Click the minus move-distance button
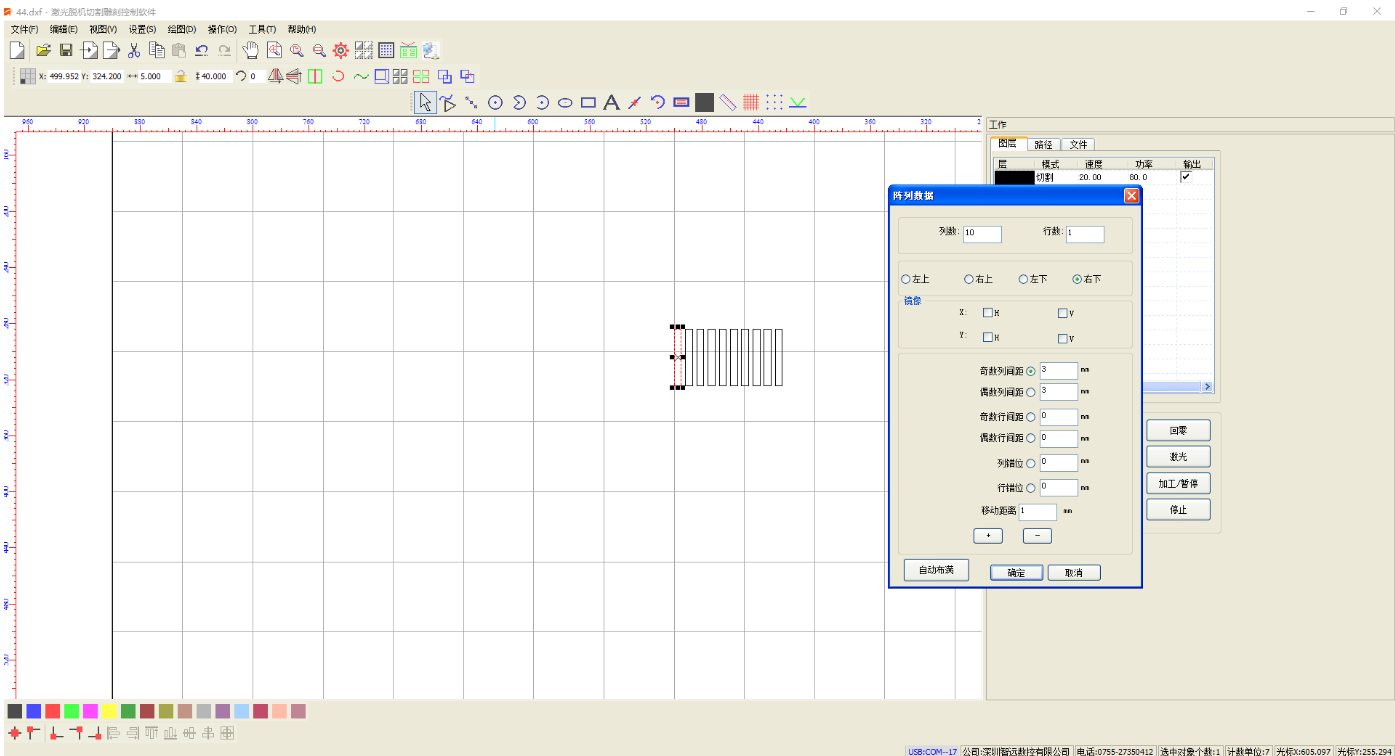 (x=1037, y=536)
